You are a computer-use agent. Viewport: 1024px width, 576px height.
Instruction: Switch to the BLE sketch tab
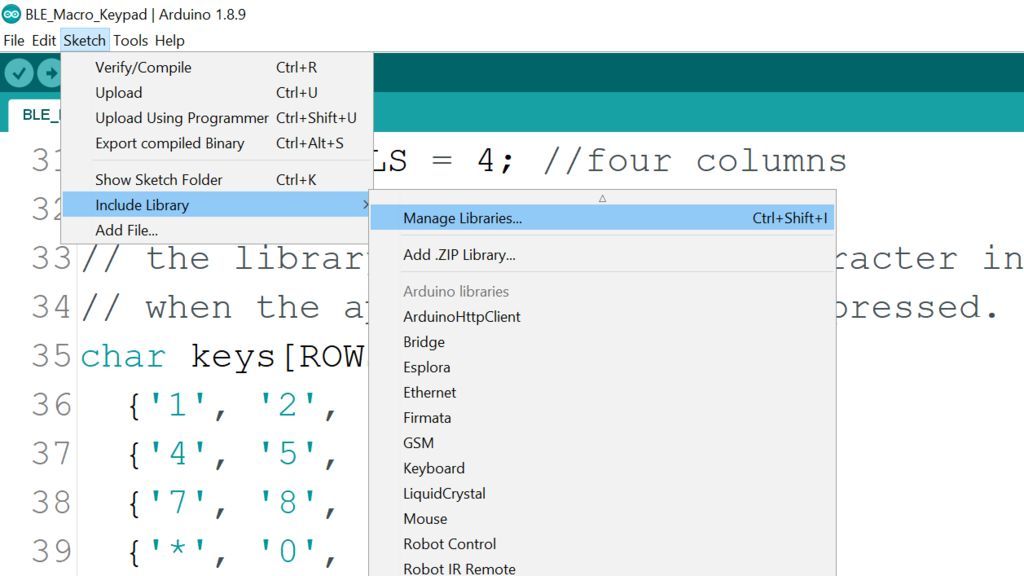(40, 114)
